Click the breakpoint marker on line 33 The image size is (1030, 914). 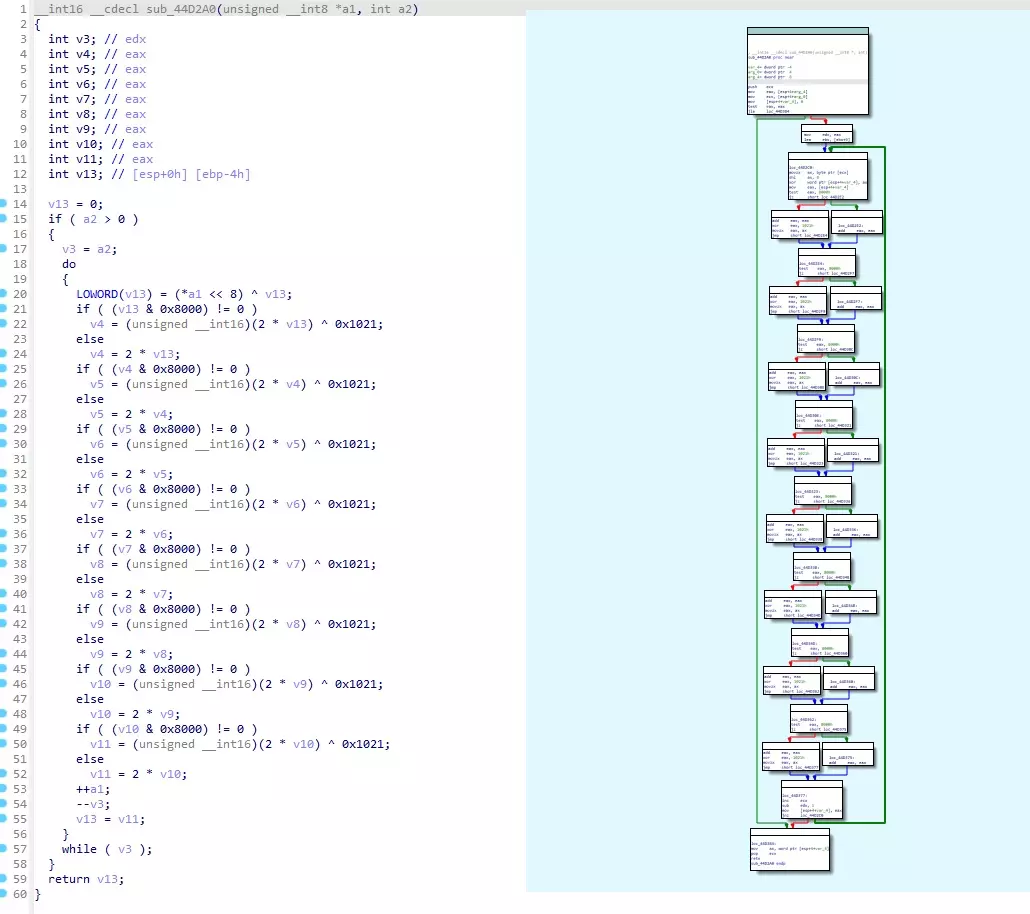[x=5, y=489]
